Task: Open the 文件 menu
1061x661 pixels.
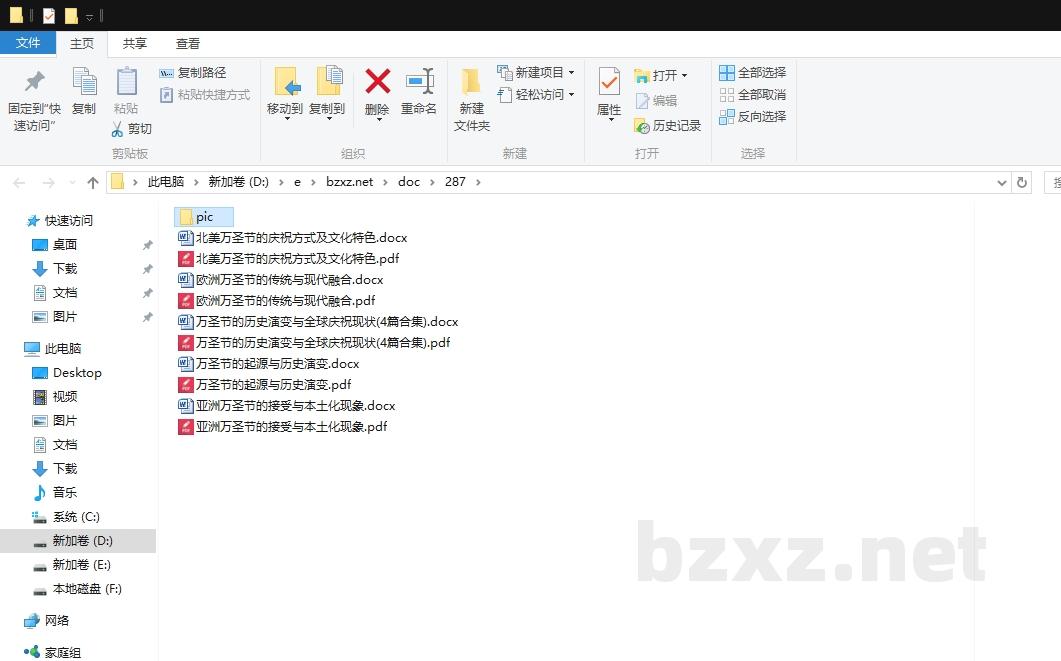Action: coord(29,43)
